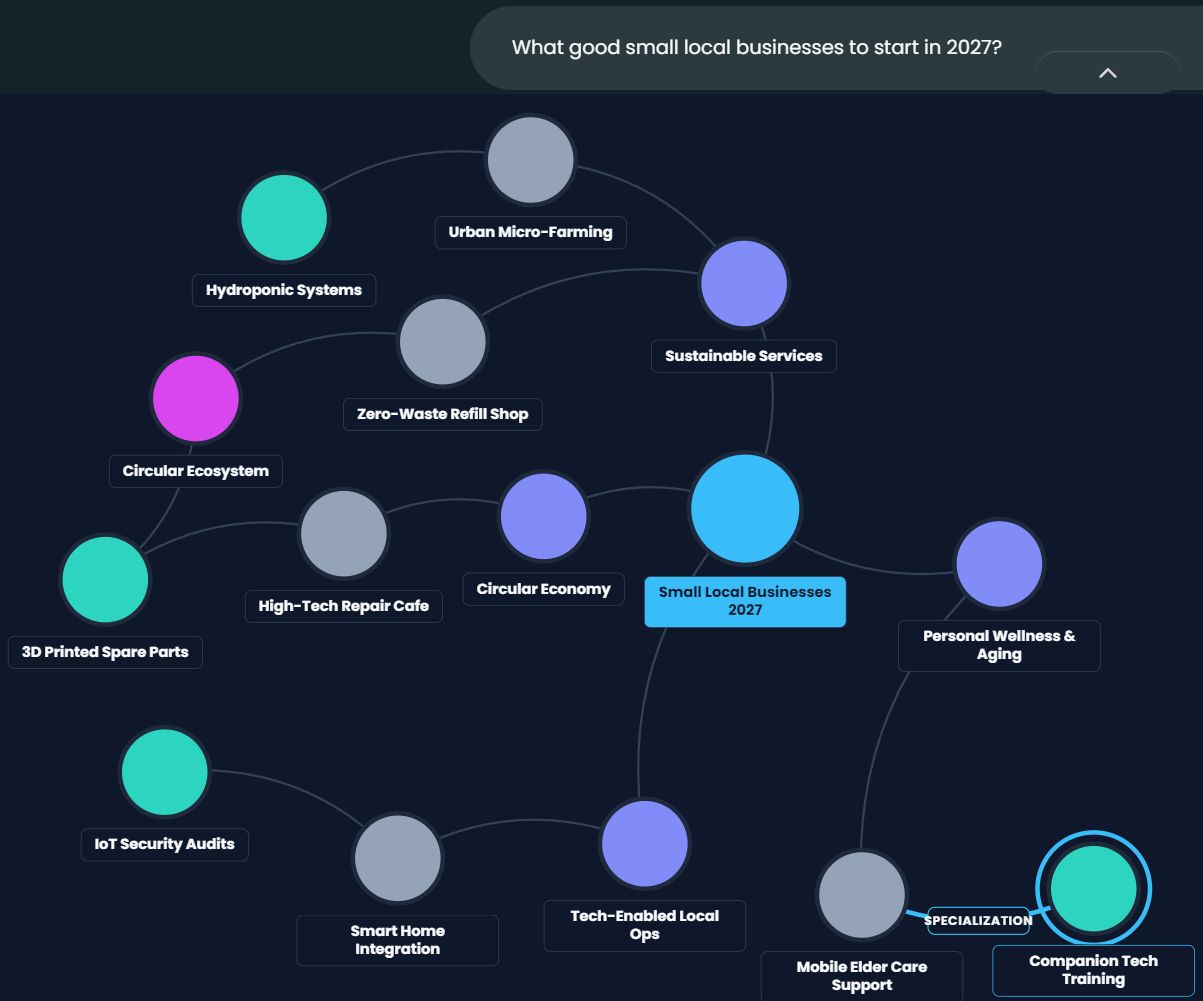Click the Mobile Elder Care Support node

861,895
